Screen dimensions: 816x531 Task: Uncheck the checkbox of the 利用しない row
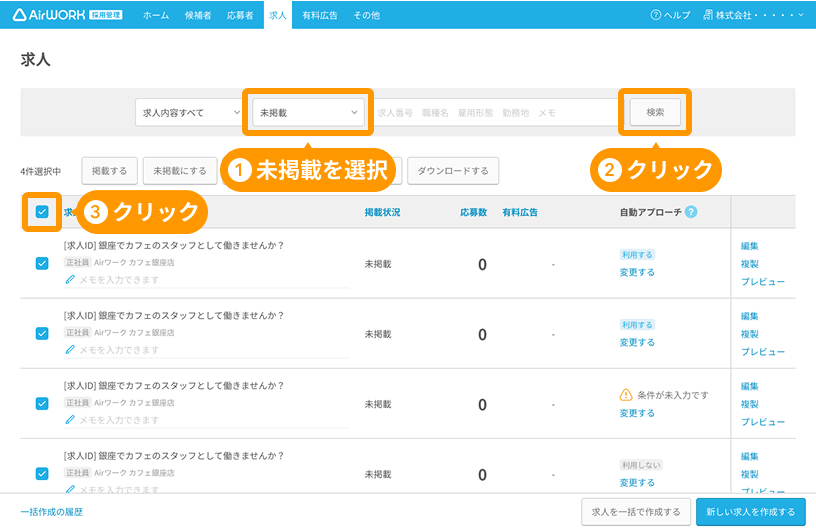(x=42, y=474)
